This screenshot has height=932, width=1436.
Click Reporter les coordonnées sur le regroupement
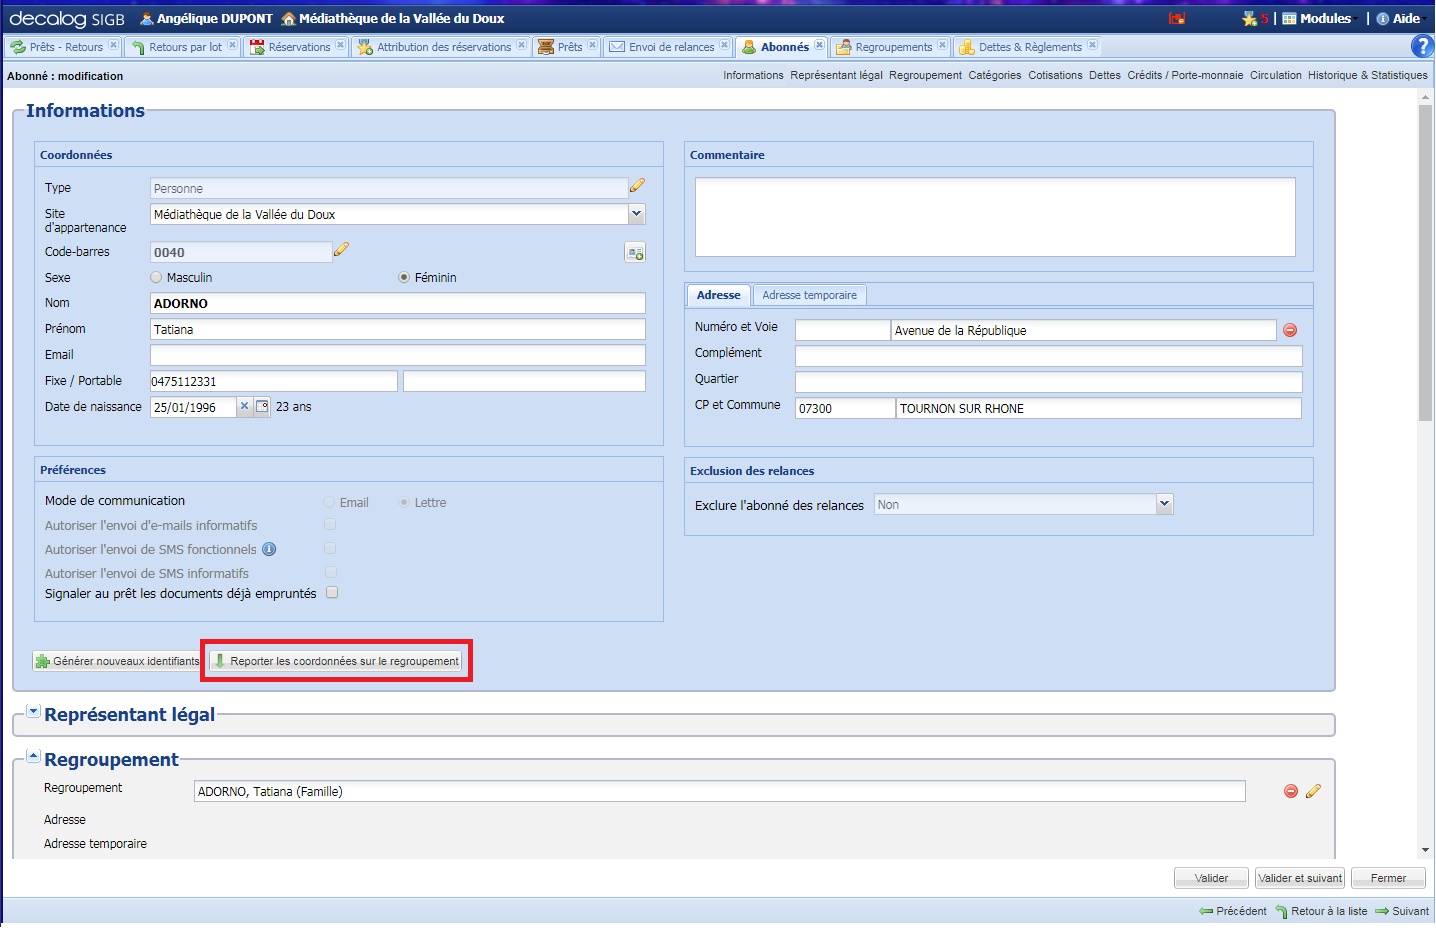336,661
